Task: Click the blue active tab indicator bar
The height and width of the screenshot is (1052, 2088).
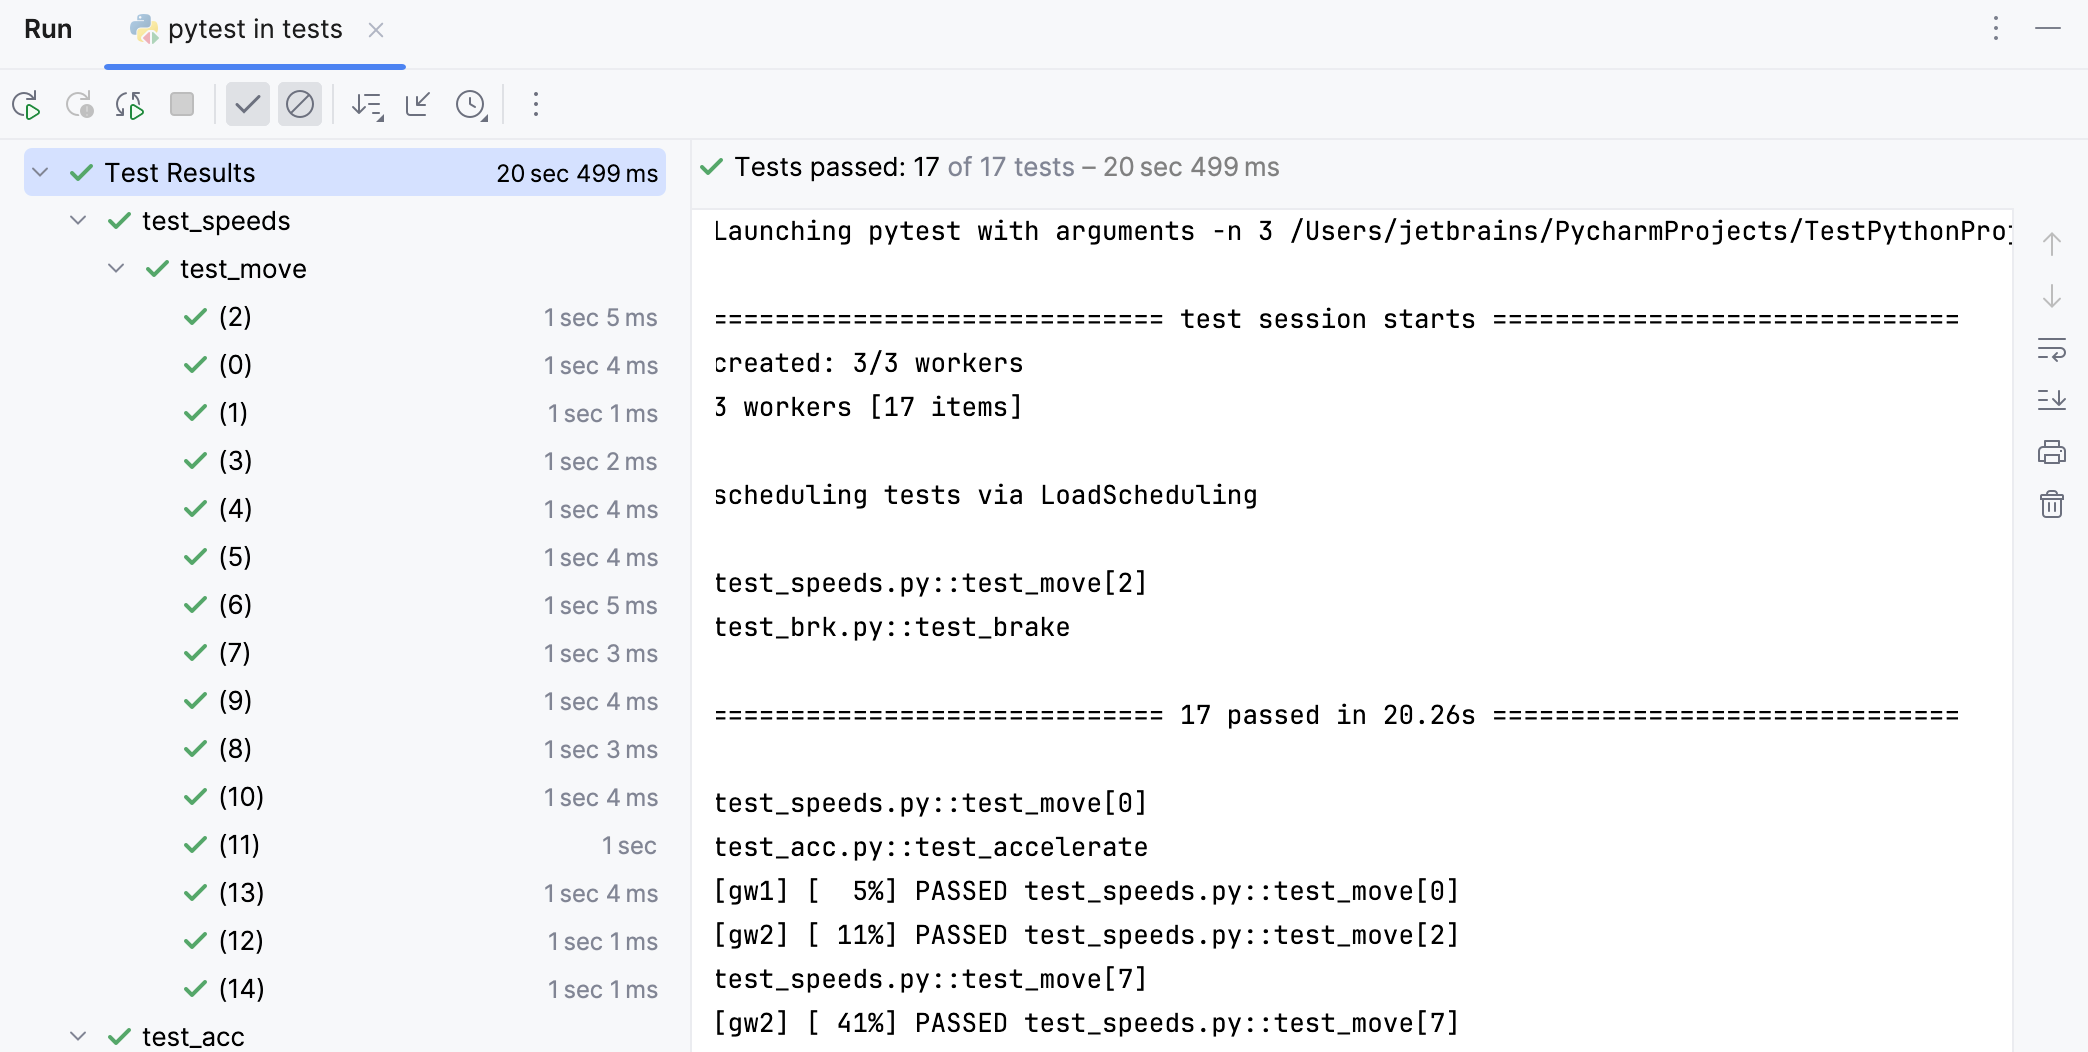Action: coord(254,64)
